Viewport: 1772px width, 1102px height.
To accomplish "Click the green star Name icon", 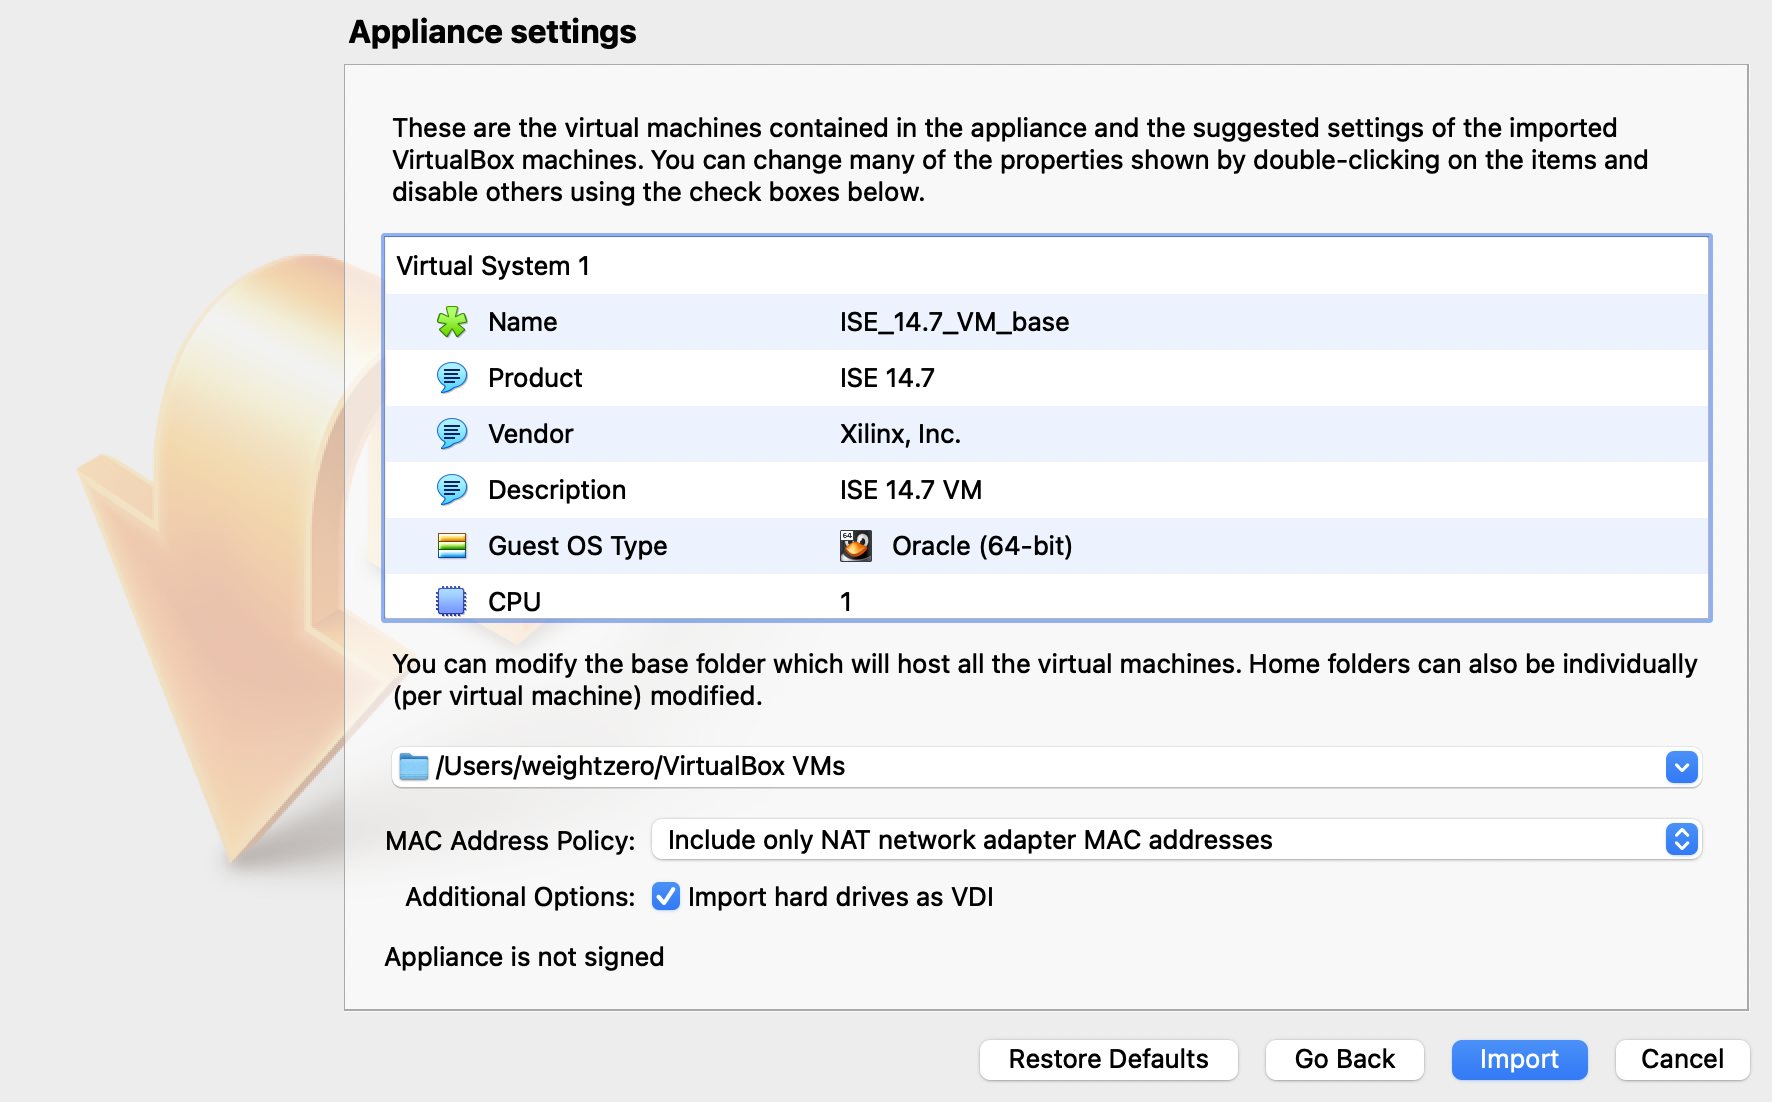I will click(x=452, y=322).
